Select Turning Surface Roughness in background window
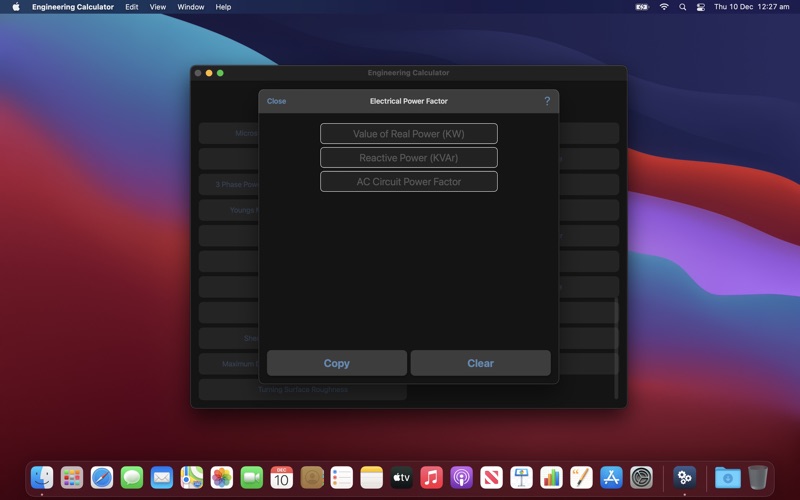 point(303,389)
